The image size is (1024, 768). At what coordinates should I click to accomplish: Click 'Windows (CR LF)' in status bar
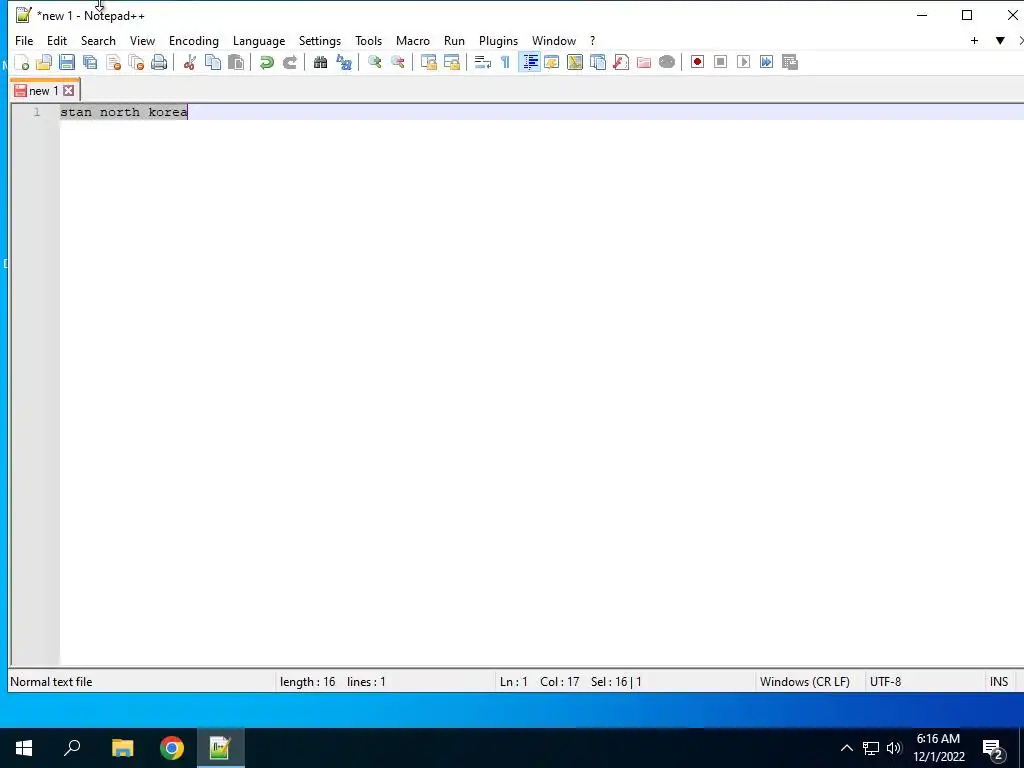[x=805, y=682]
